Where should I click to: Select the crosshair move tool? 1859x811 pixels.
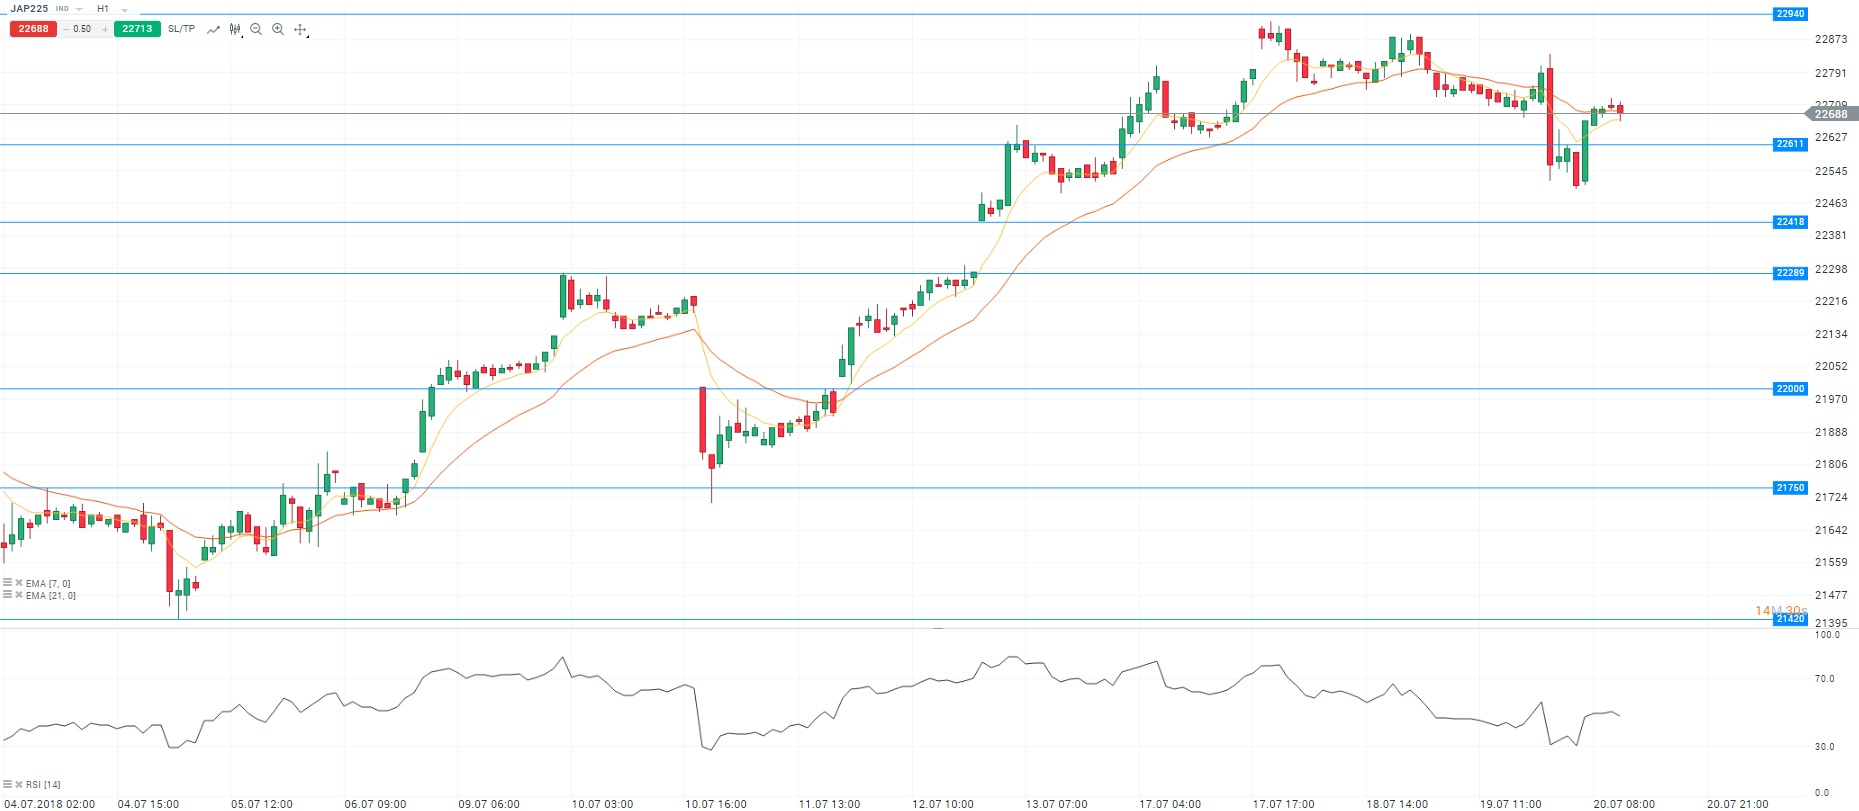click(300, 30)
